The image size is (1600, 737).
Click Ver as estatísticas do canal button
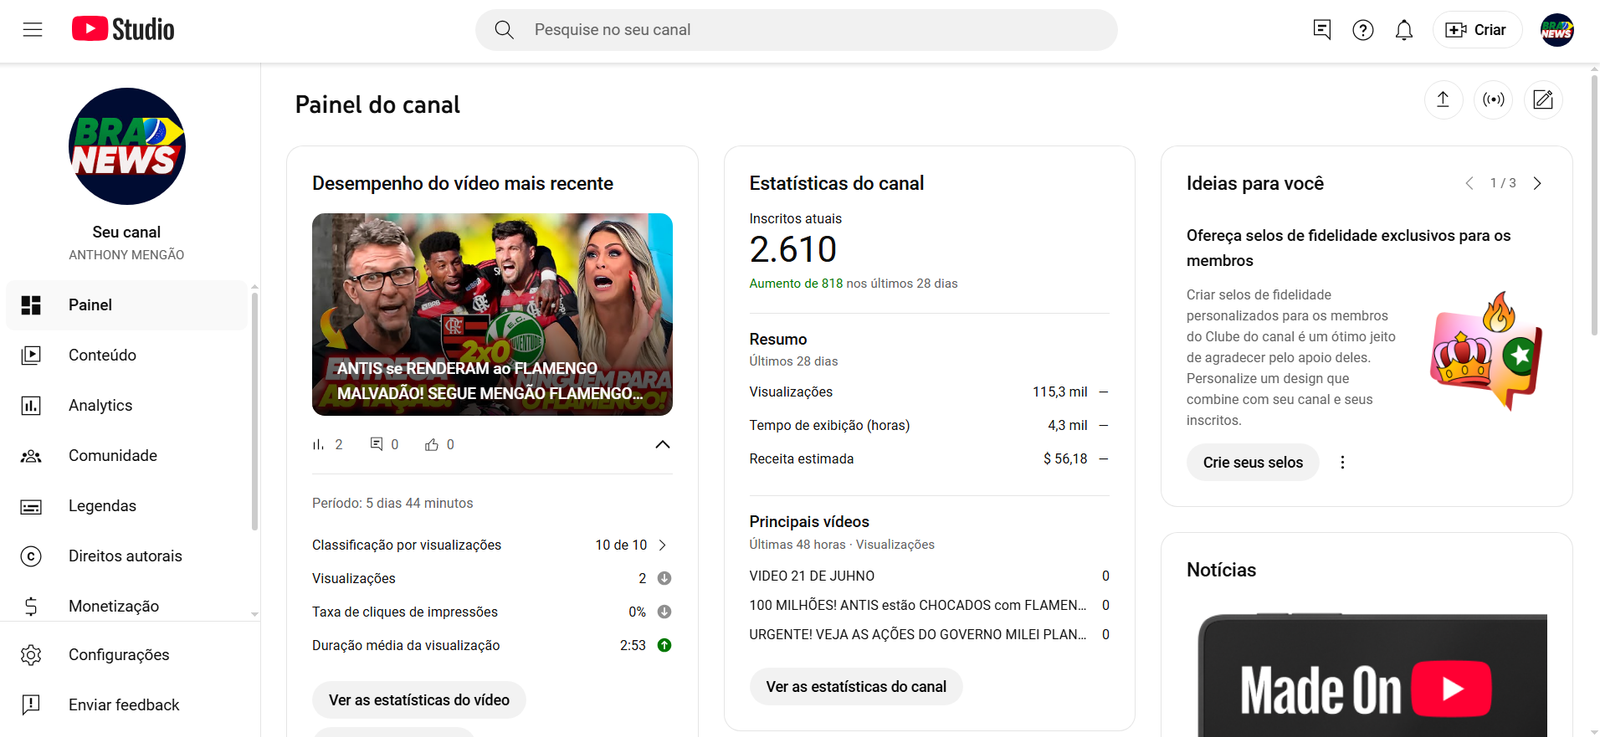coord(856,687)
